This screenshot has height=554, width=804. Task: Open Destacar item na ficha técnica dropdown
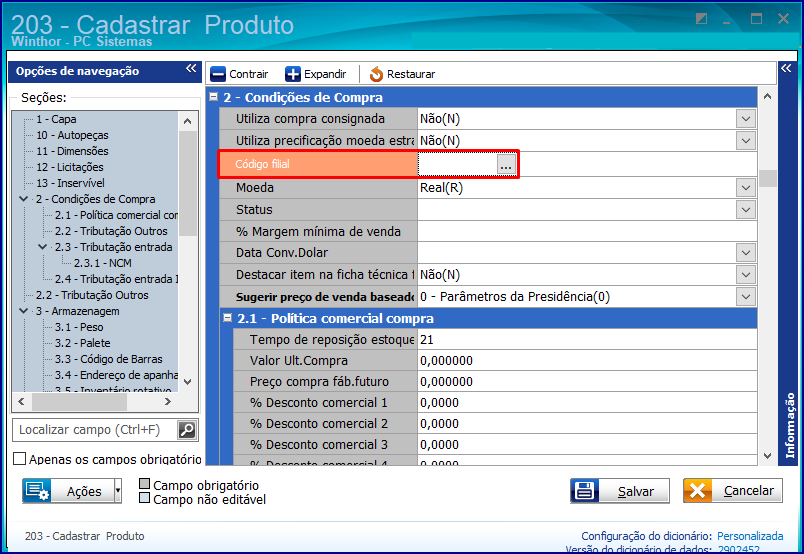[746, 274]
